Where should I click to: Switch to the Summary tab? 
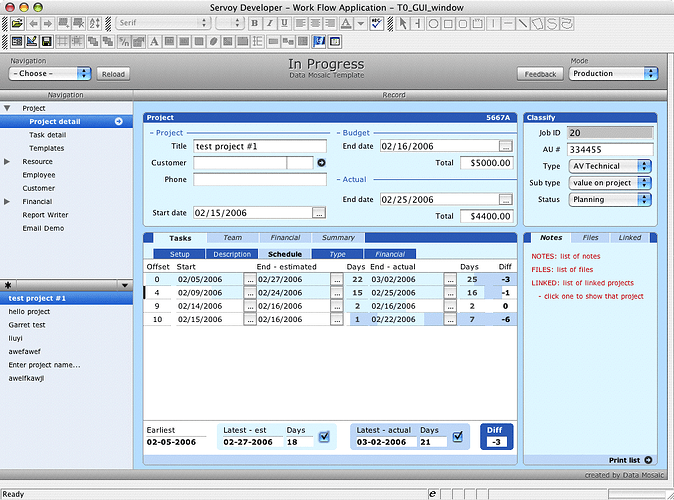(338, 238)
